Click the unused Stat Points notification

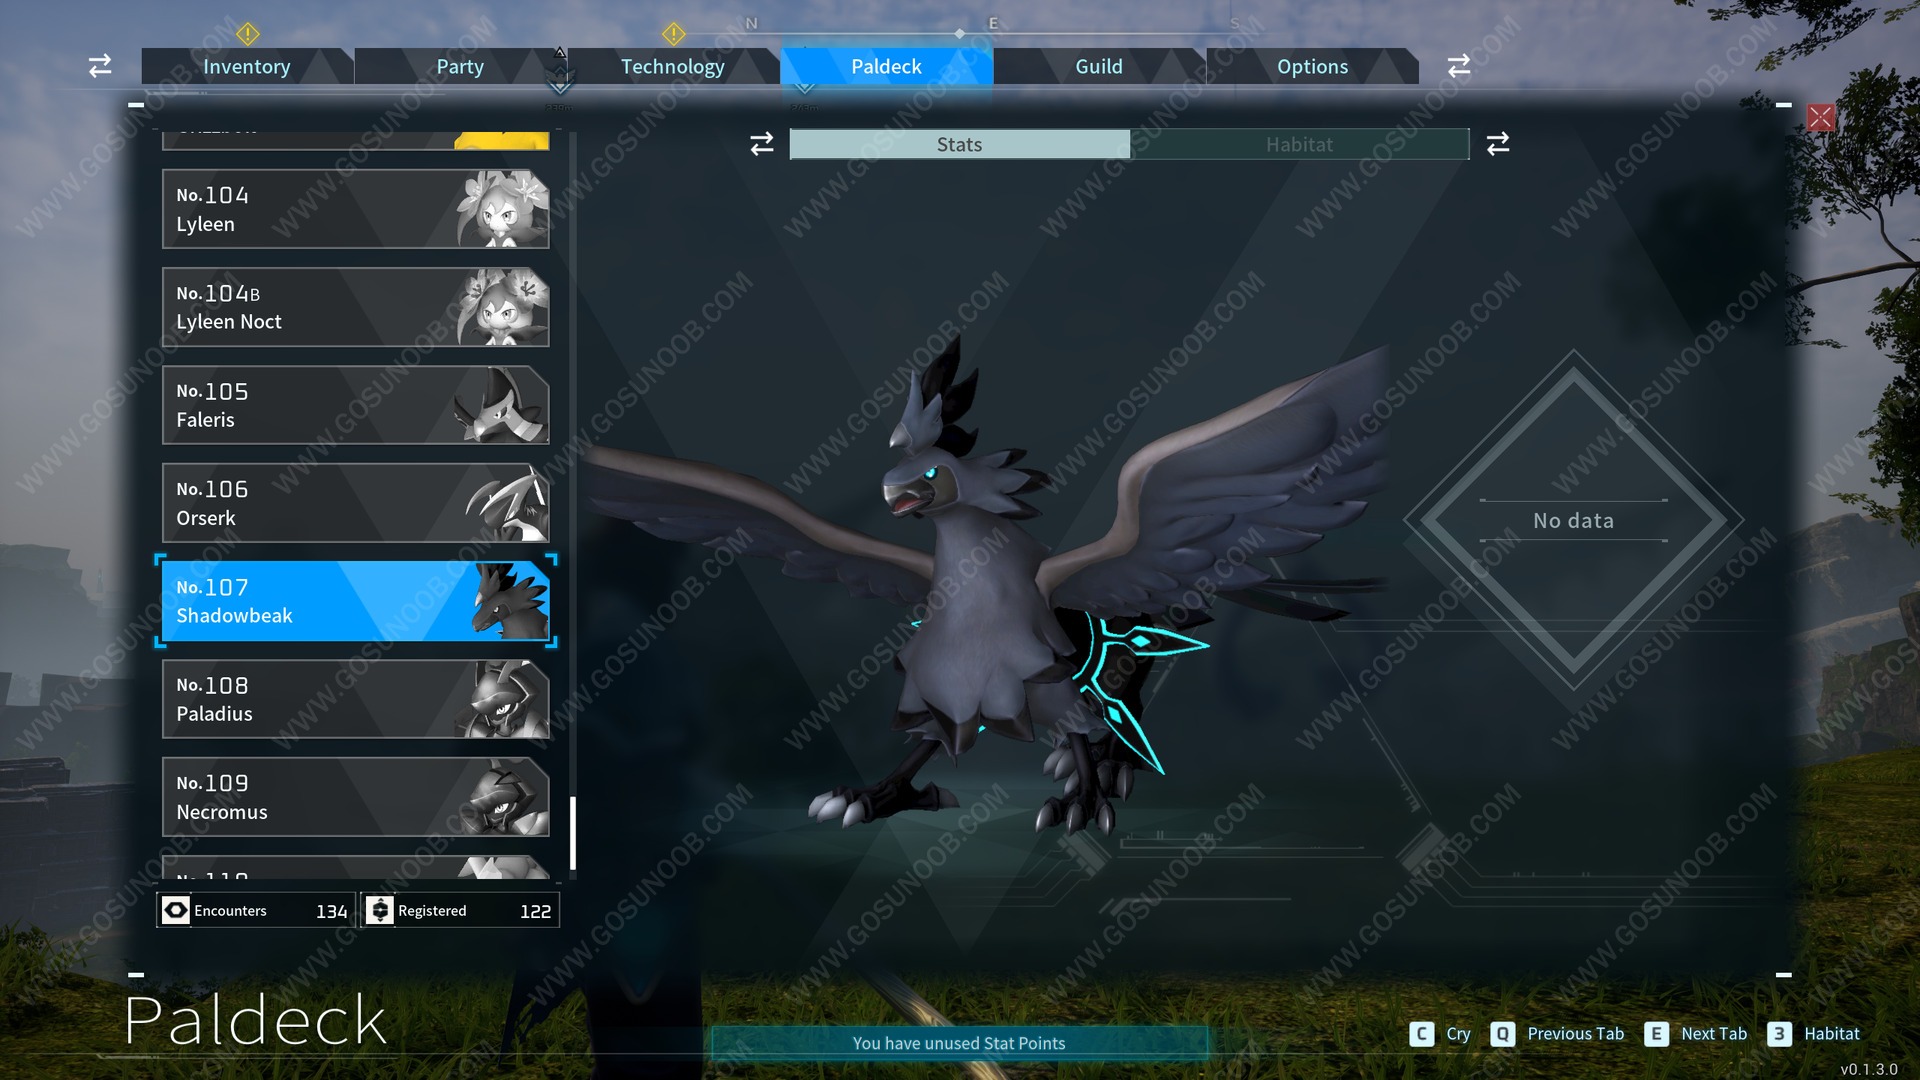tap(959, 1043)
